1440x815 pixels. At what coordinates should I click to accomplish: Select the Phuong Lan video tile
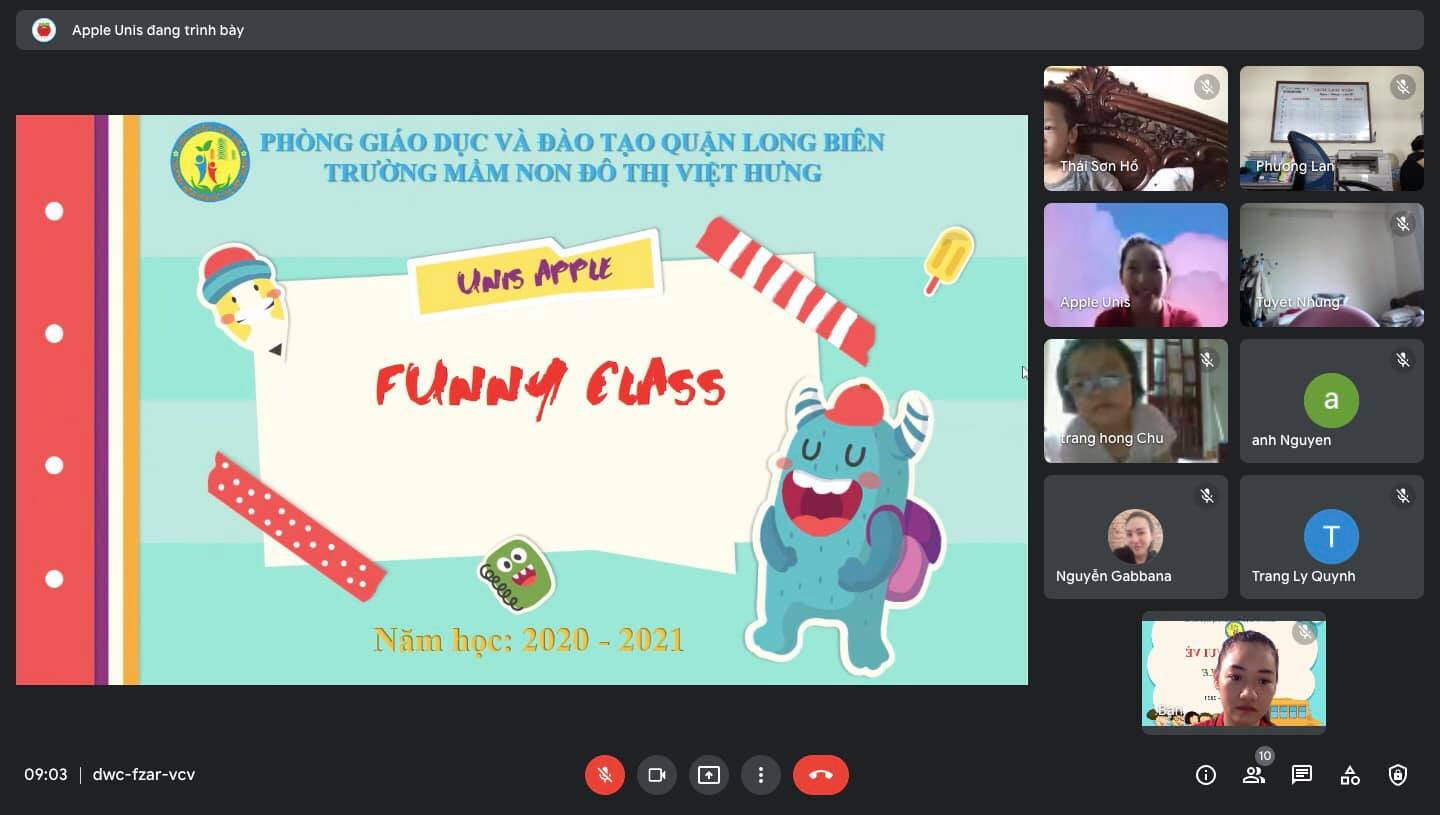pos(1331,128)
